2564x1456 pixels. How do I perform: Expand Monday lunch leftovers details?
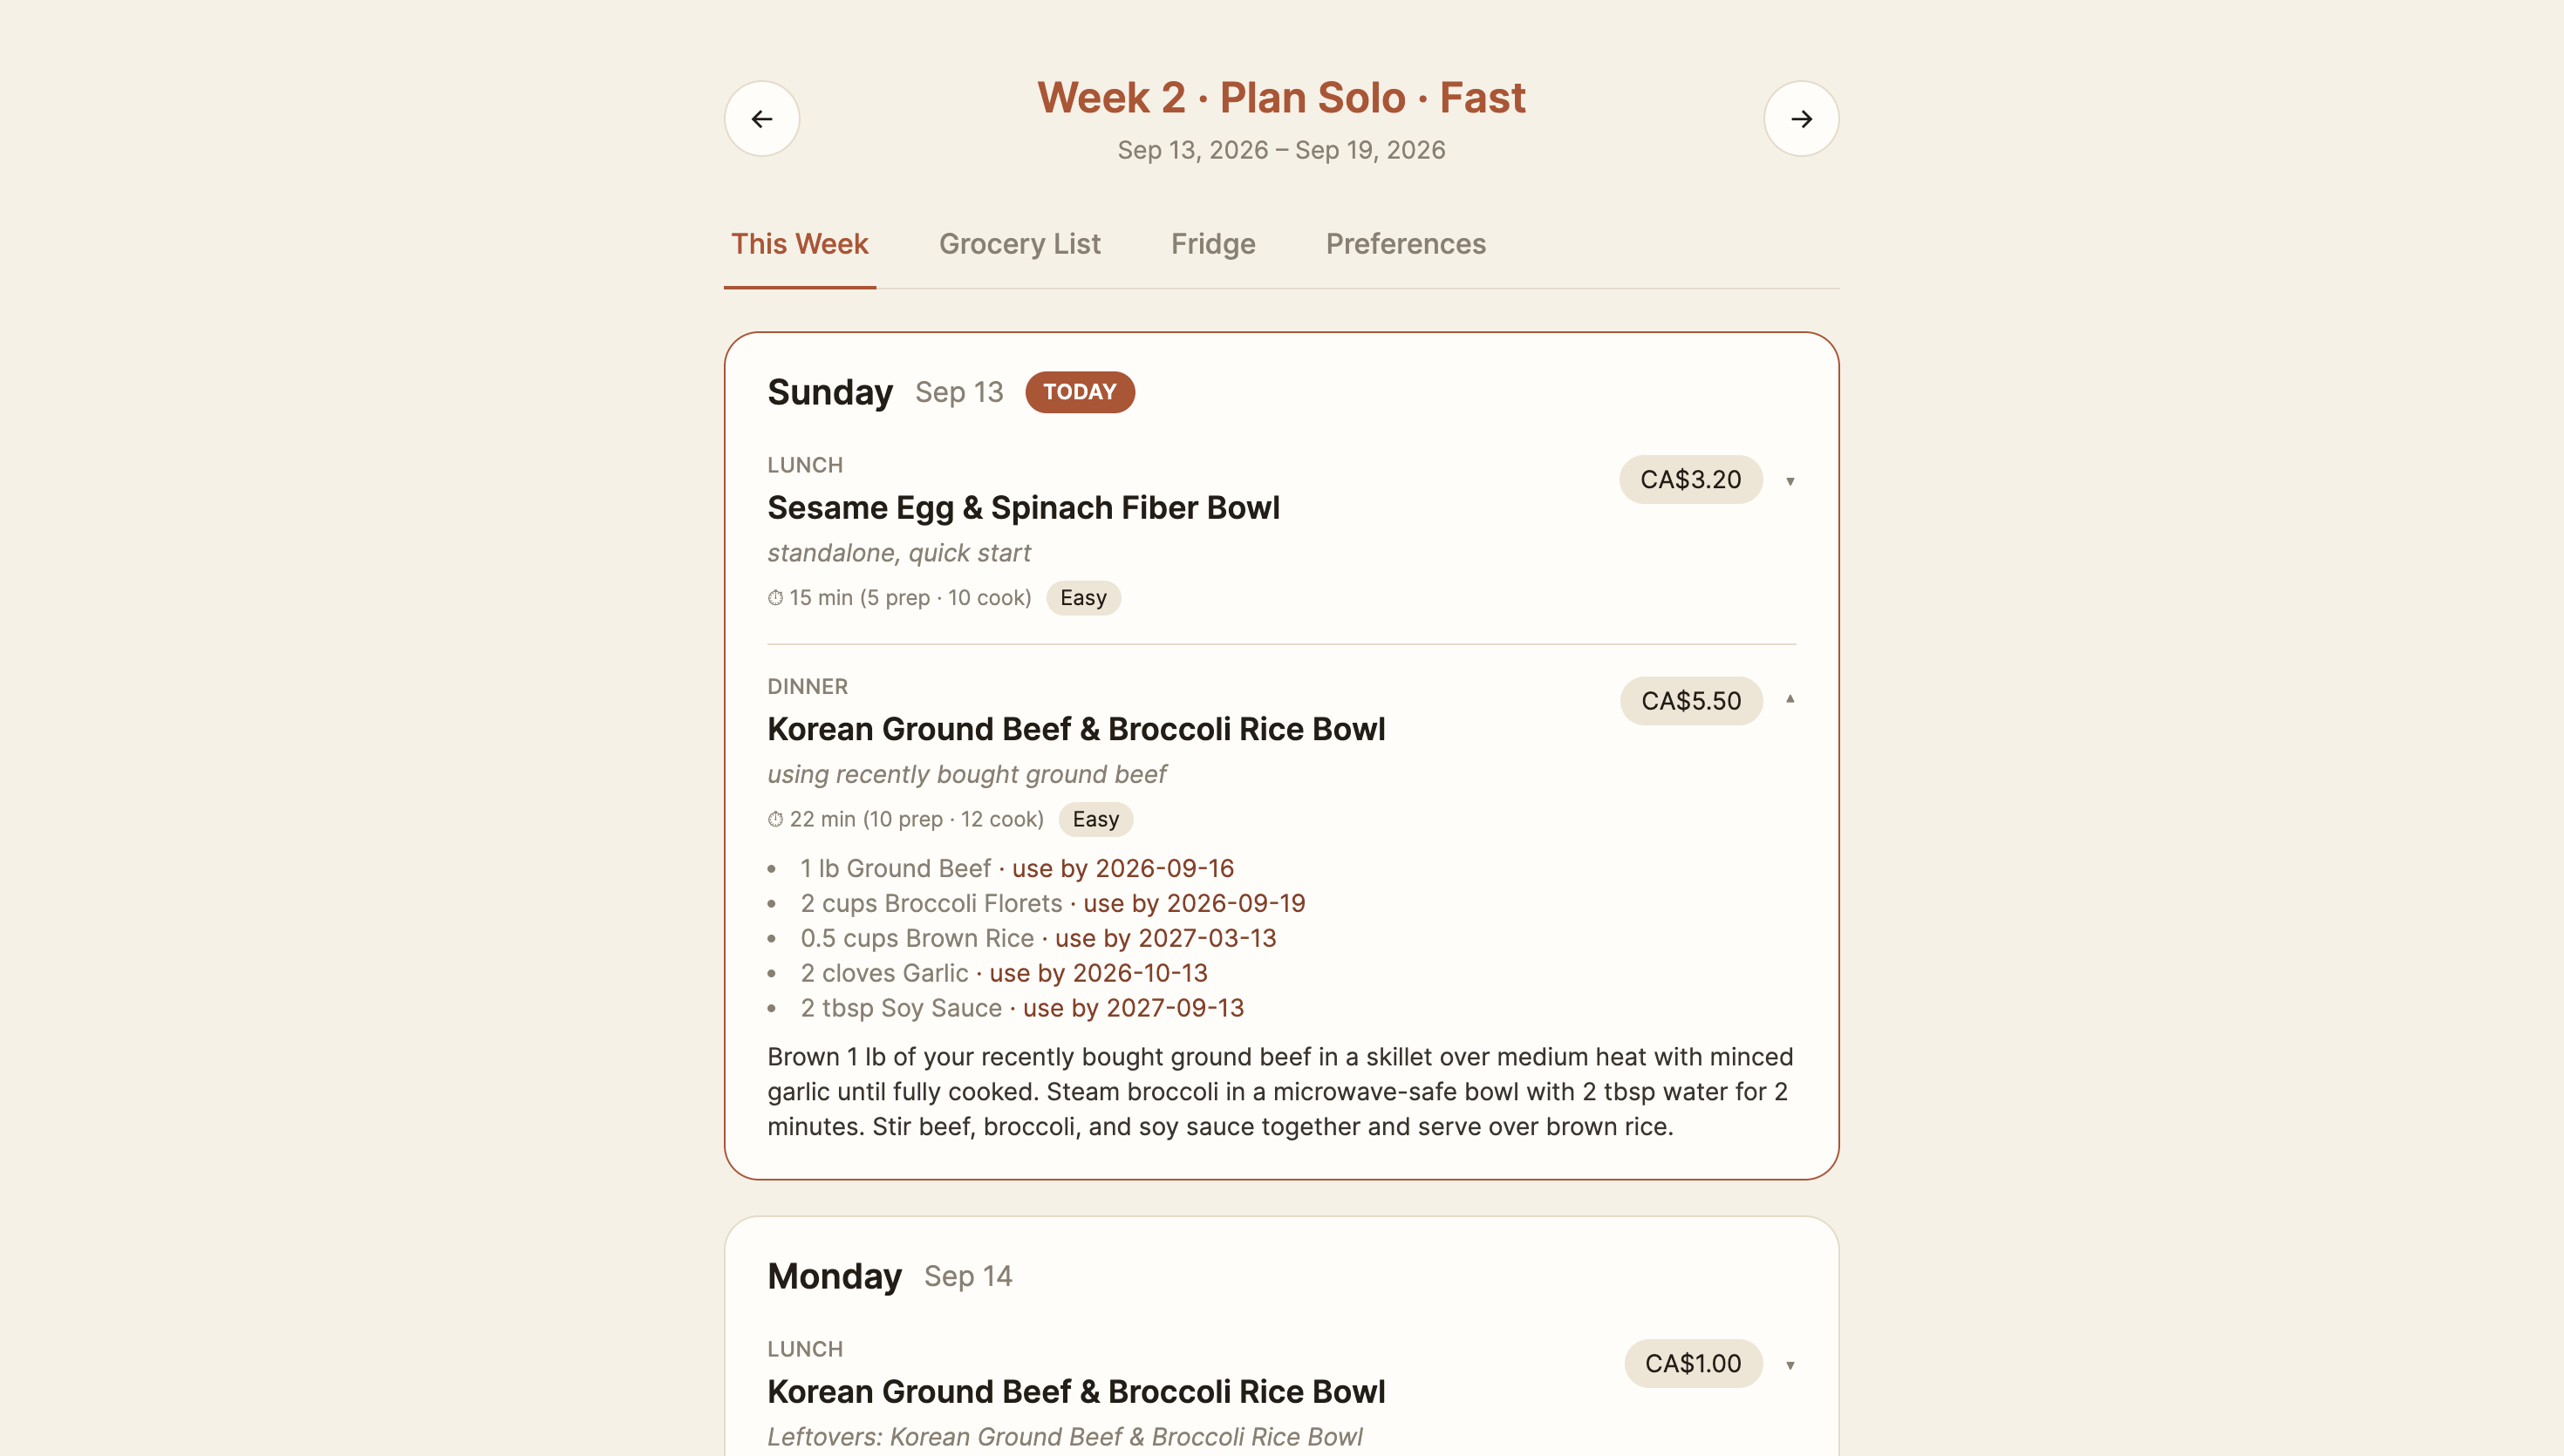click(x=1790, y=1365)
